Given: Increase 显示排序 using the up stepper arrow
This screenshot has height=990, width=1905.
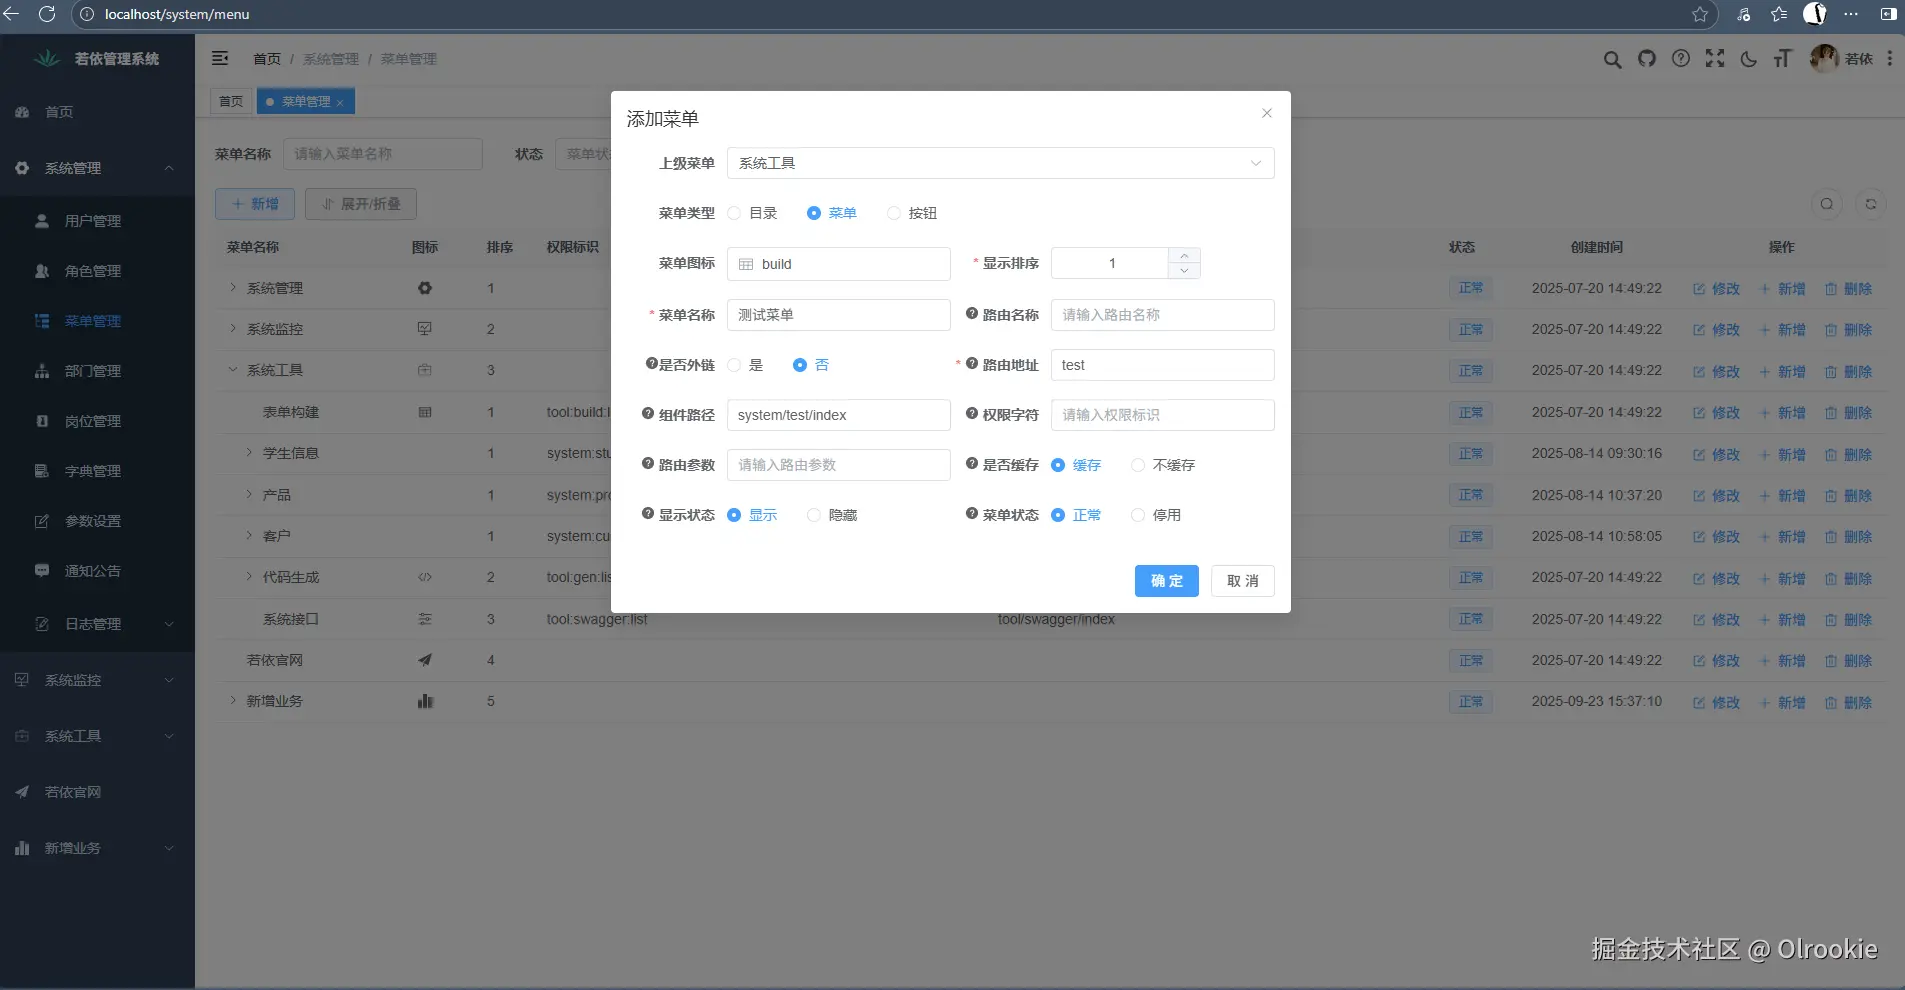Looking at the screenshot, I should [x=1185, y=255].
